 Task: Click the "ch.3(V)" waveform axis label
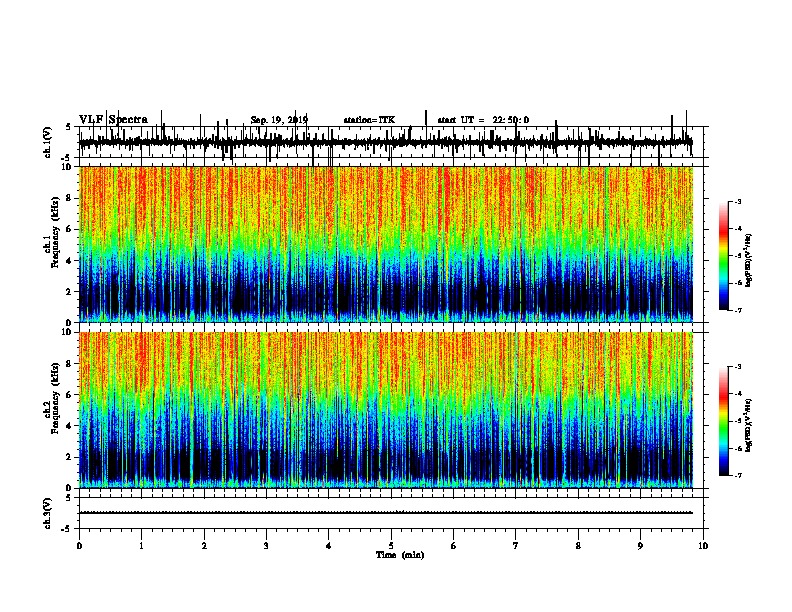[x=48, y=513]
